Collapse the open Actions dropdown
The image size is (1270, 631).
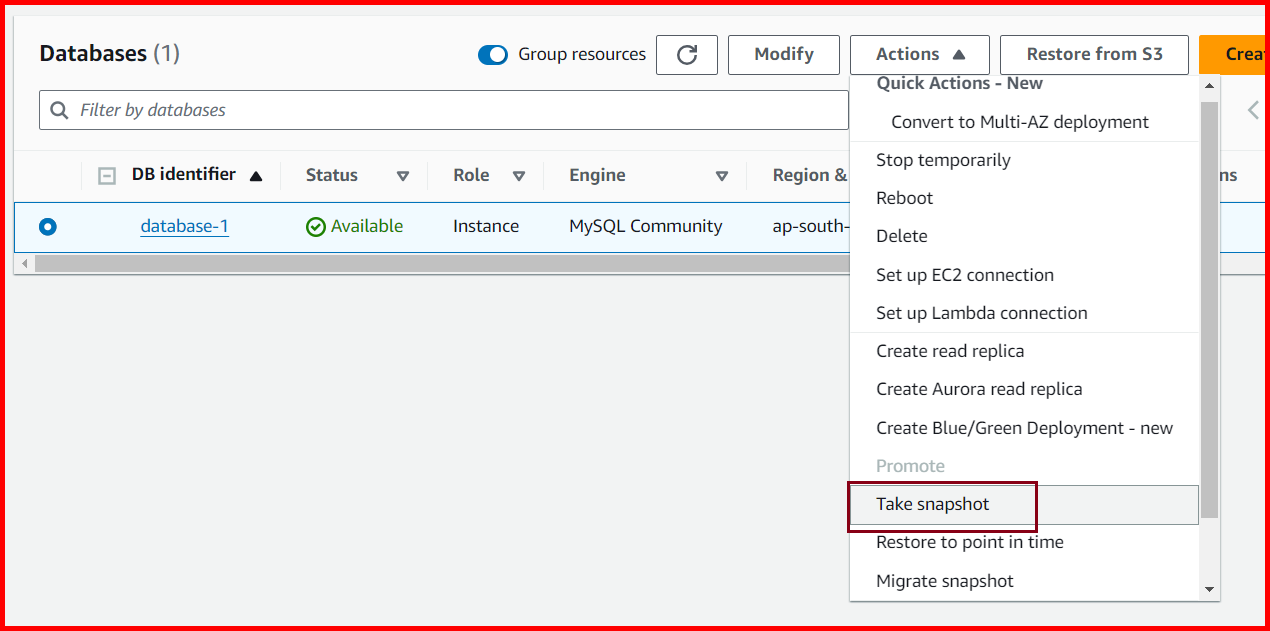click(918, 54)
